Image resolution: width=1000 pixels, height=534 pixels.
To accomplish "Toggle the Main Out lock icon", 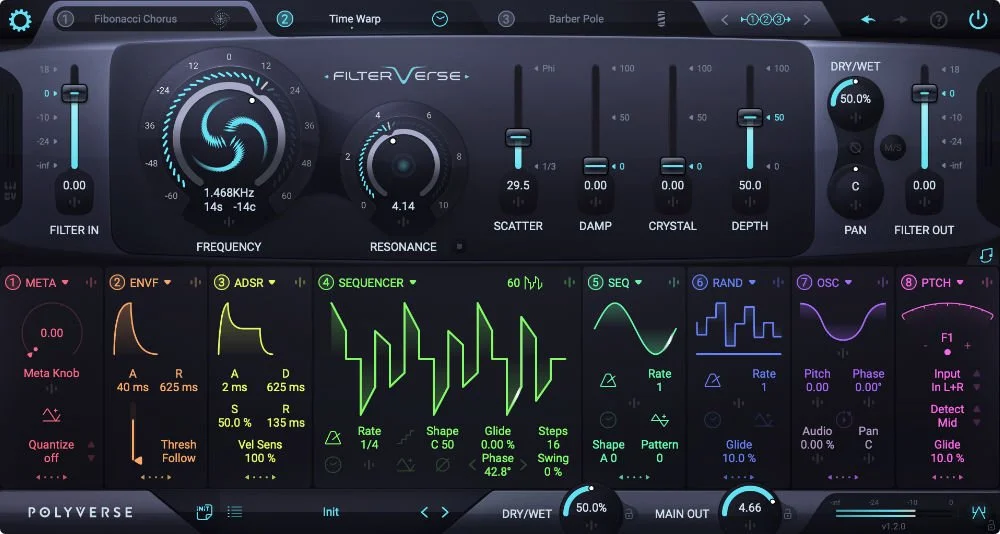I will pos(788,513).
